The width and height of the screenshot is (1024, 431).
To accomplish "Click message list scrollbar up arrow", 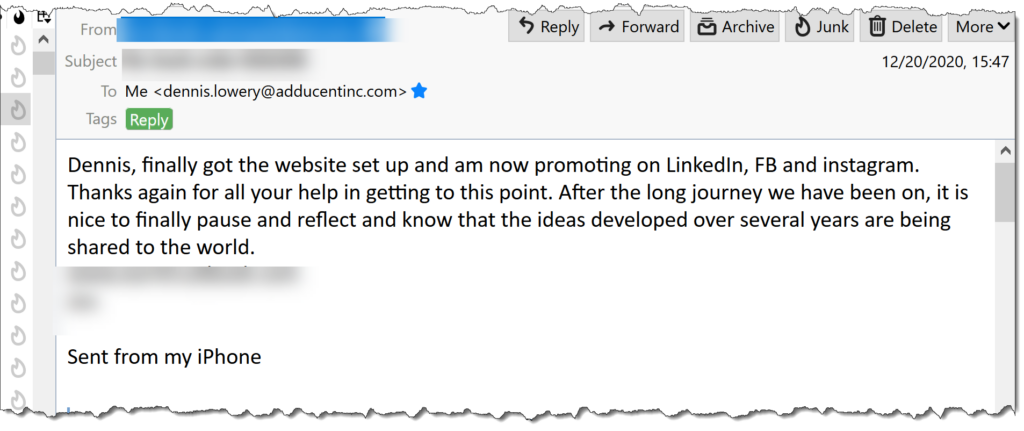I will point(44,39).
